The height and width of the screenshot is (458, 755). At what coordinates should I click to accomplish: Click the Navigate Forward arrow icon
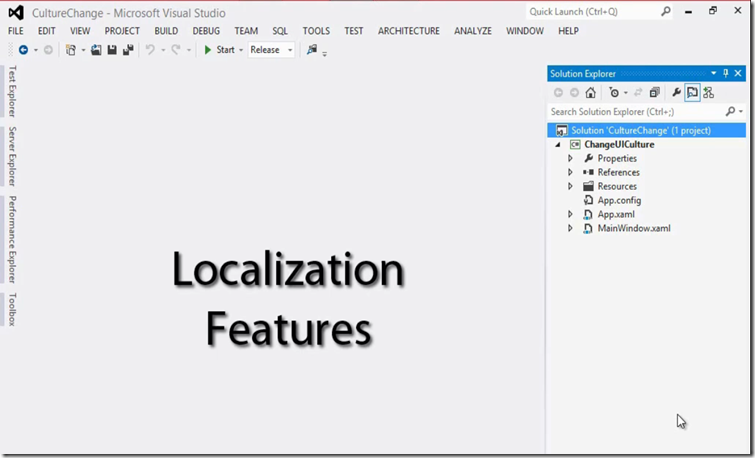[48, 50]
